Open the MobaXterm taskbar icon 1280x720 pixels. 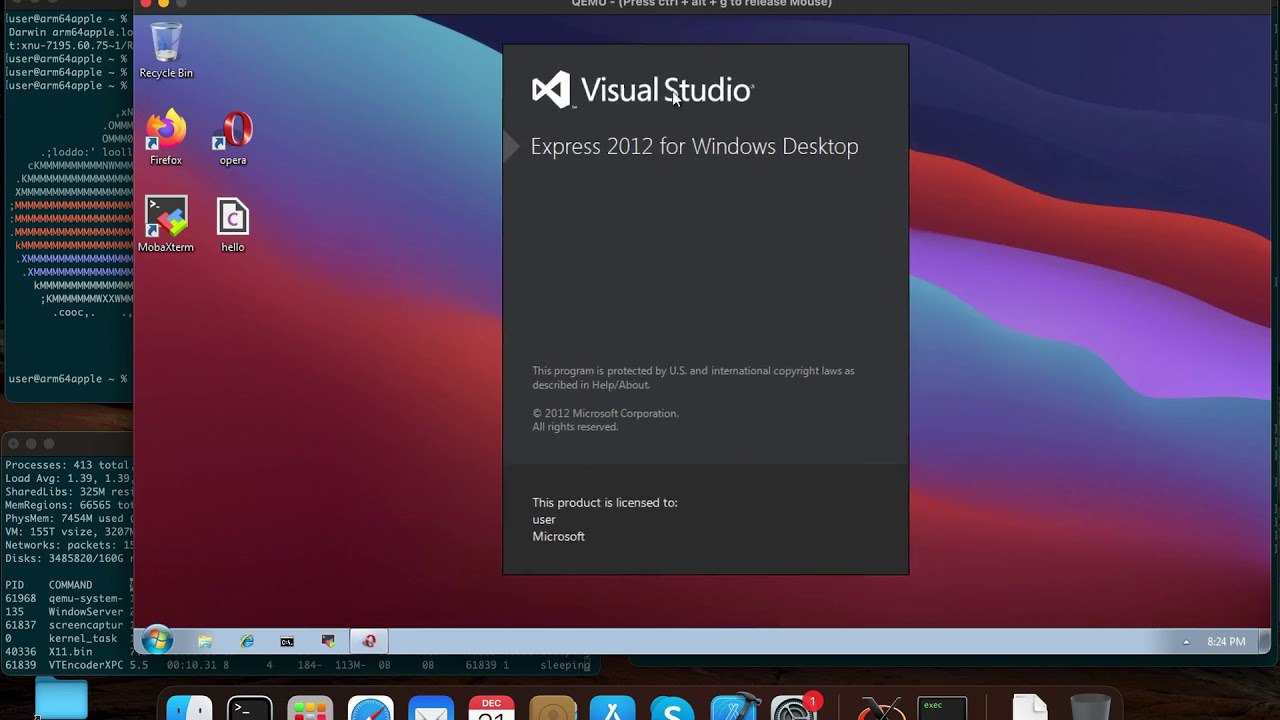point(328,641)
